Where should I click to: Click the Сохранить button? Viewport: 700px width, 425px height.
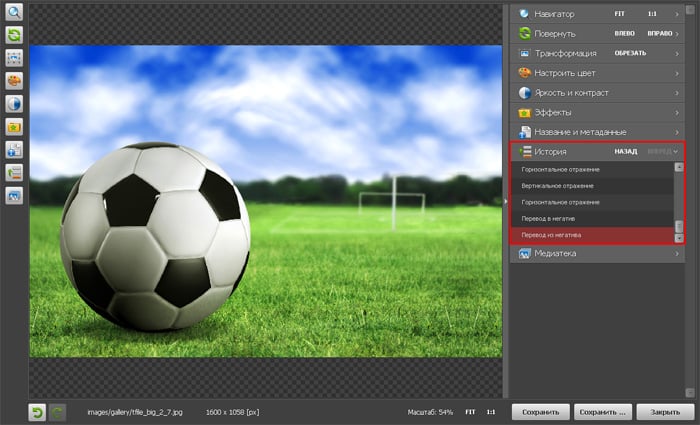click(541, 411)
